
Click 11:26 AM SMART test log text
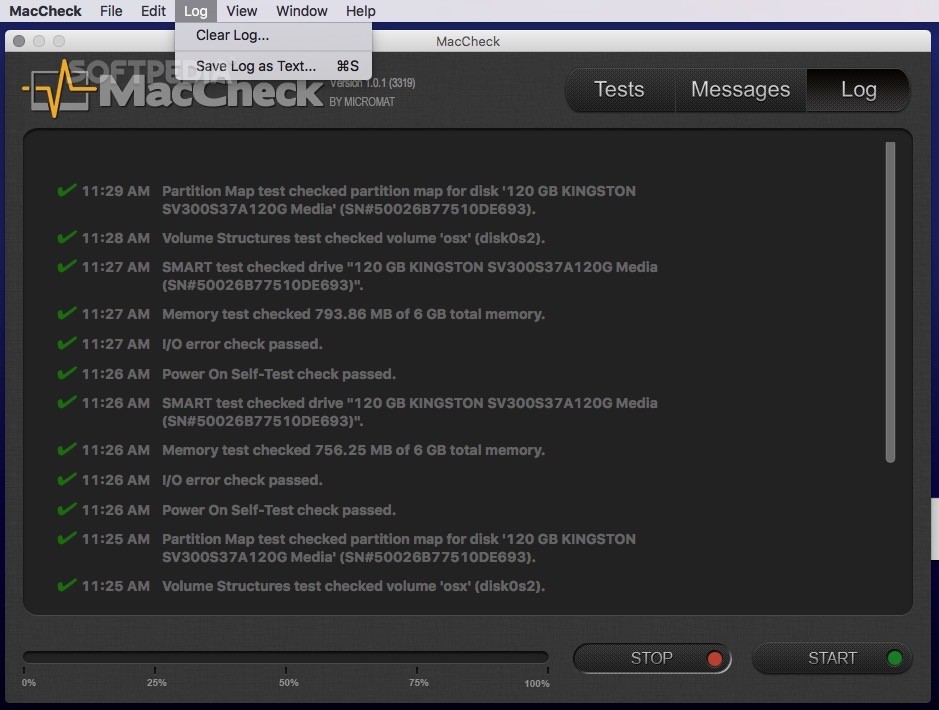click(410, 411)
